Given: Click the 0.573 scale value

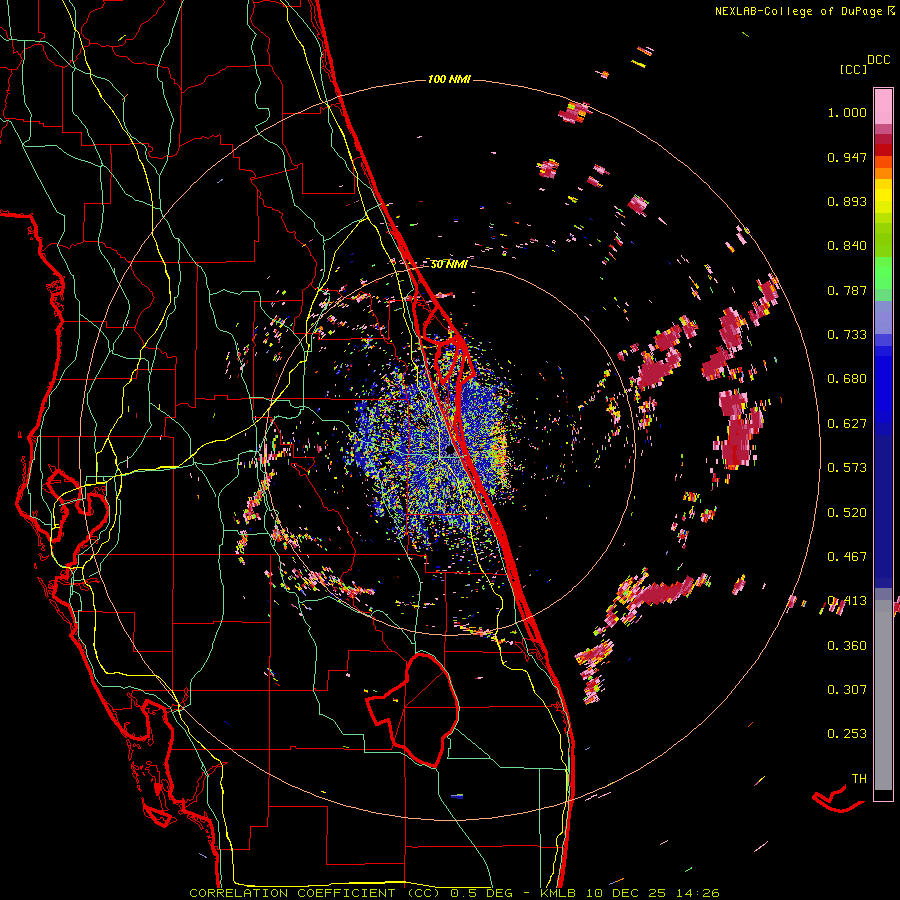Looking at the screenshot, I should [x=847, y=468].
